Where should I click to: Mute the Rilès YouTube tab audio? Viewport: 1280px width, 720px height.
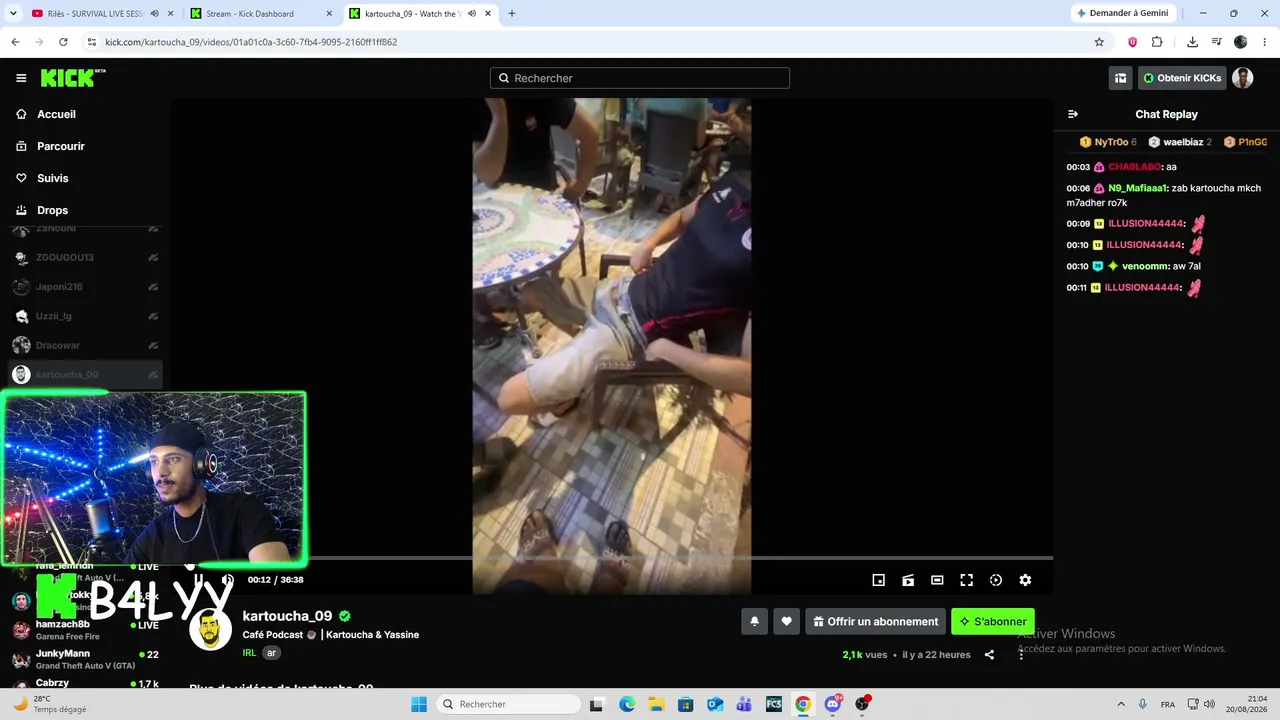tap(154, 14)
